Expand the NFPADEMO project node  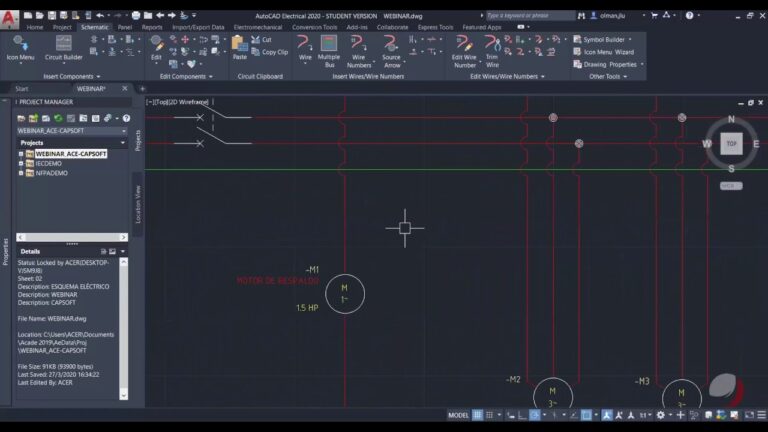click(21, 172)
